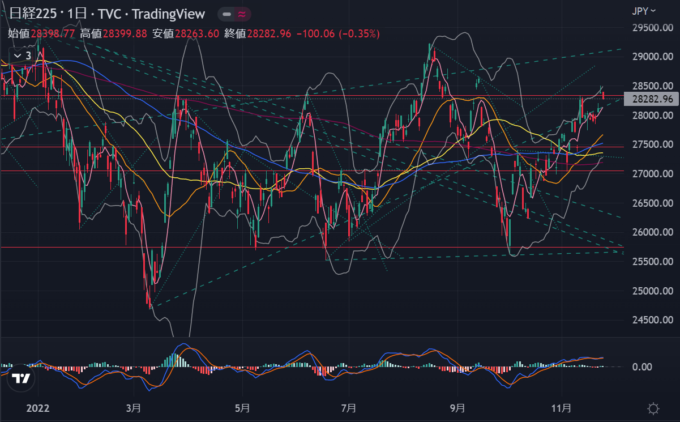
Task: Select the 3月 time axis label
Action: tap(133, 408)
